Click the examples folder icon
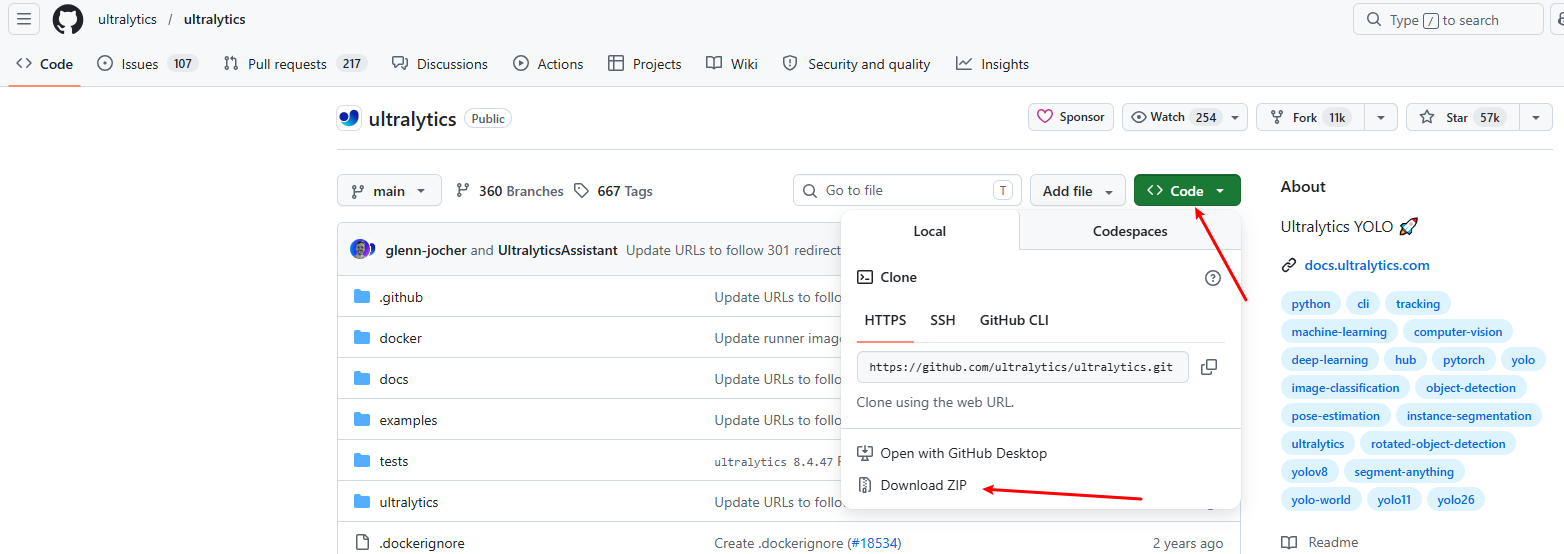This screenshot has width=1564, height=554. pos(362,420)
